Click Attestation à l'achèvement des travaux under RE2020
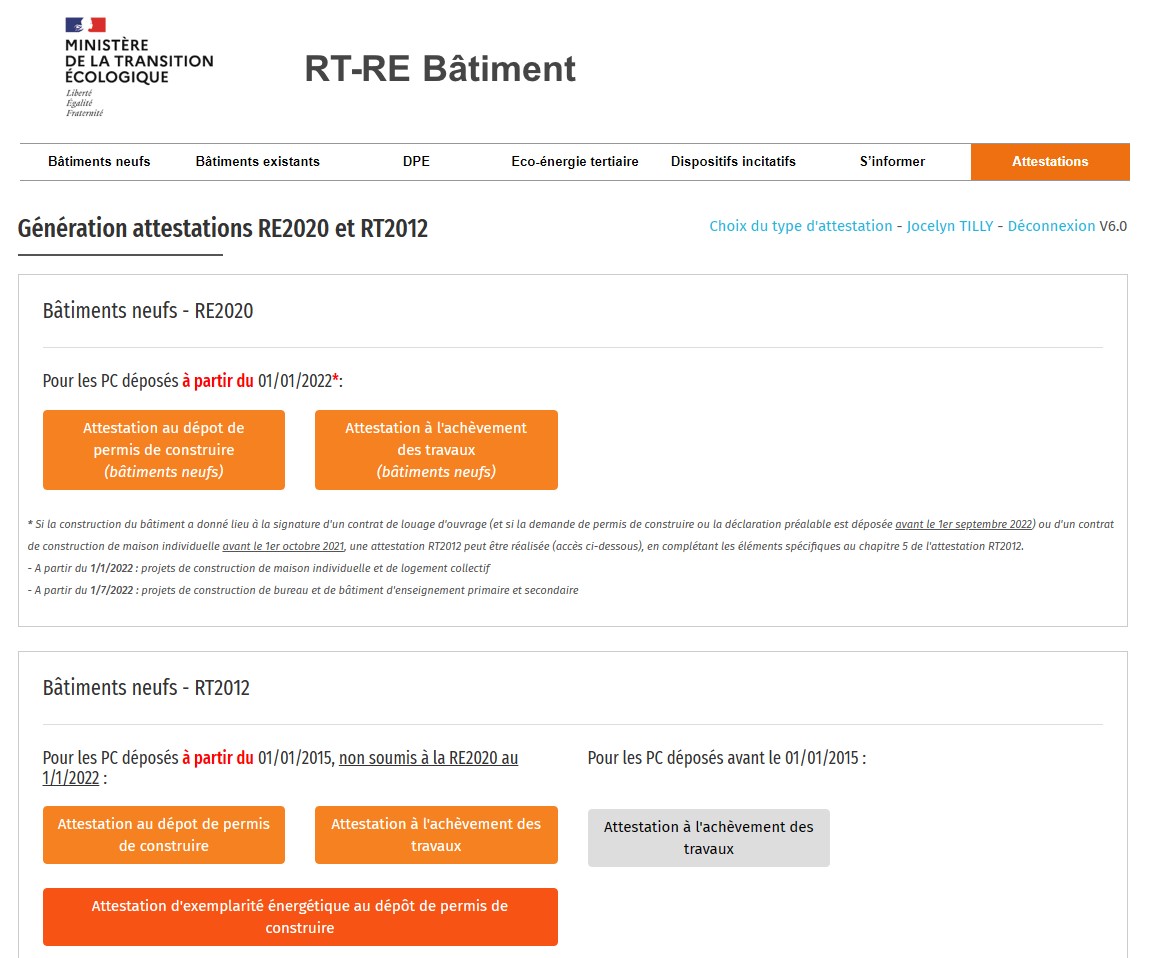 coord(436,450)
